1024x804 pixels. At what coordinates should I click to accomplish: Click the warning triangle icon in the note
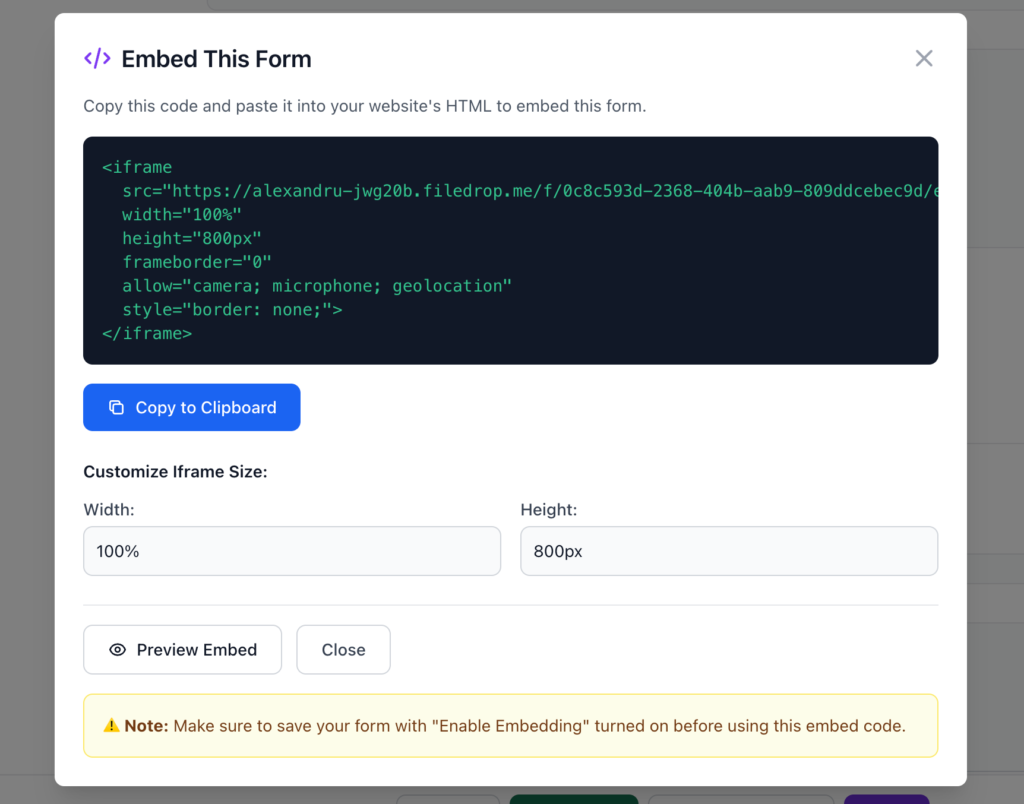point(113,726)
